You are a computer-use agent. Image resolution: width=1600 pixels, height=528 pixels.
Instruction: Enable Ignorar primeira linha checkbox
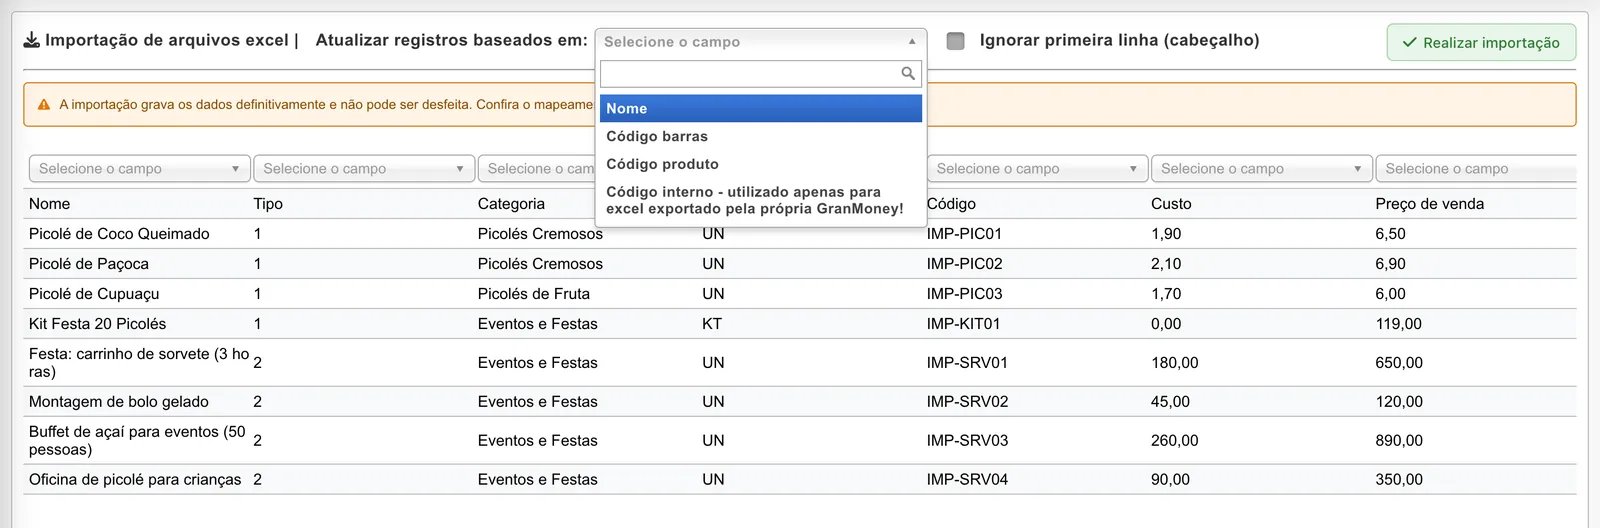(x=956, y=41)
